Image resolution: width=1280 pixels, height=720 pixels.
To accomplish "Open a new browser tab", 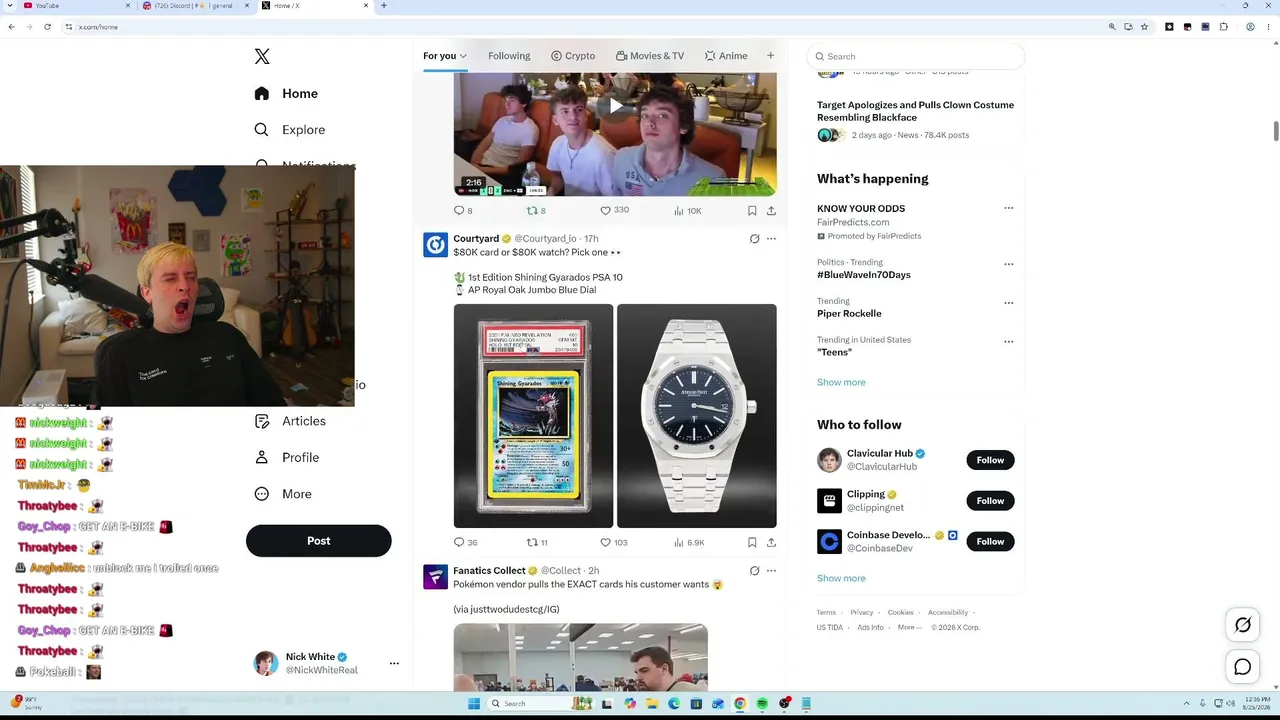I will 384,6.
